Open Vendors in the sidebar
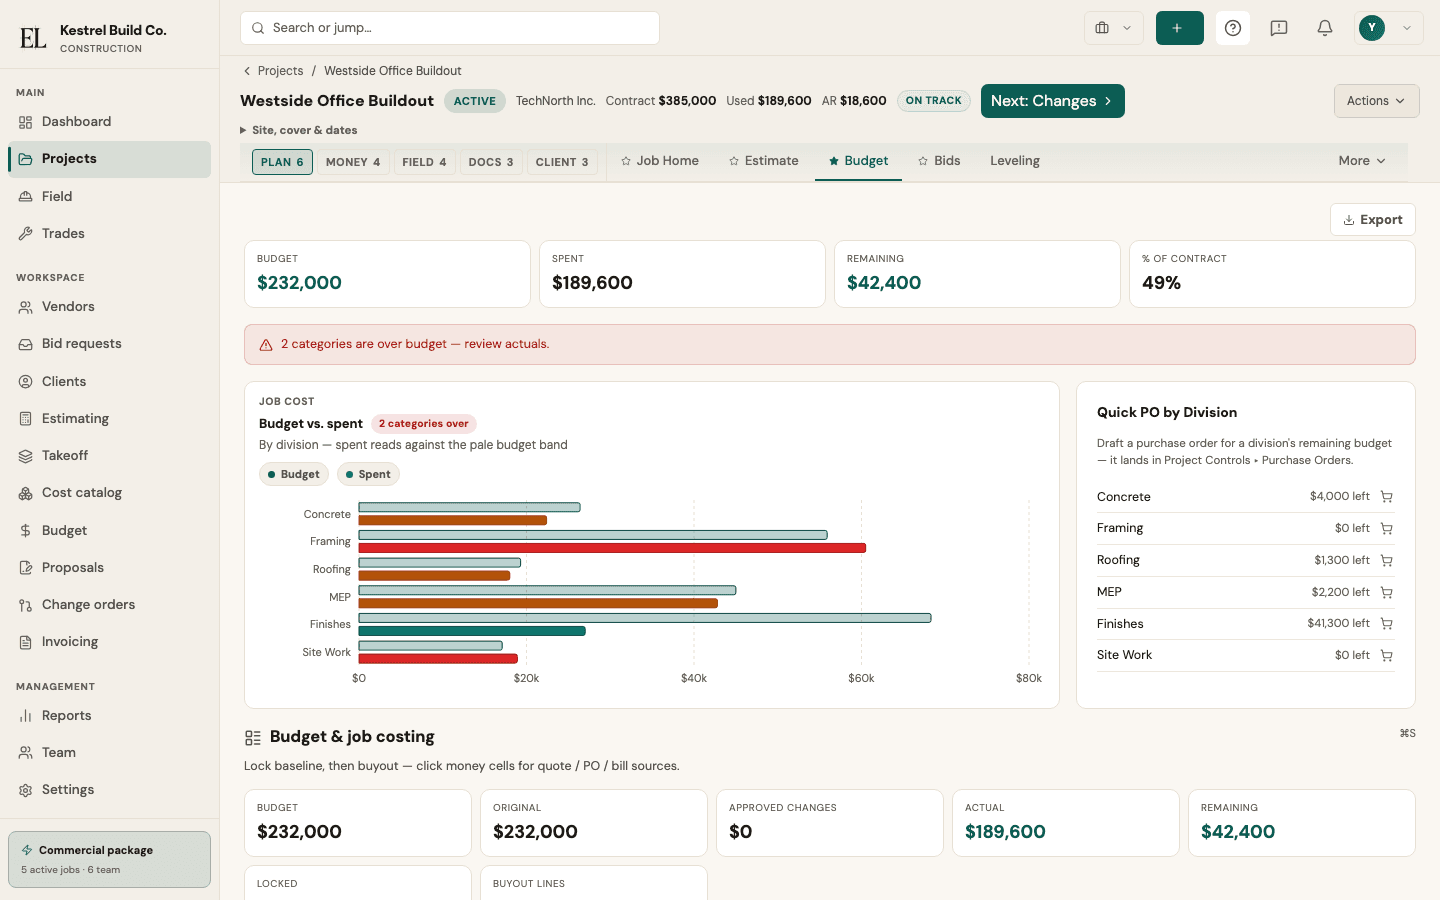Viewport: 1440px width, 900px height. tap(109, 307)
